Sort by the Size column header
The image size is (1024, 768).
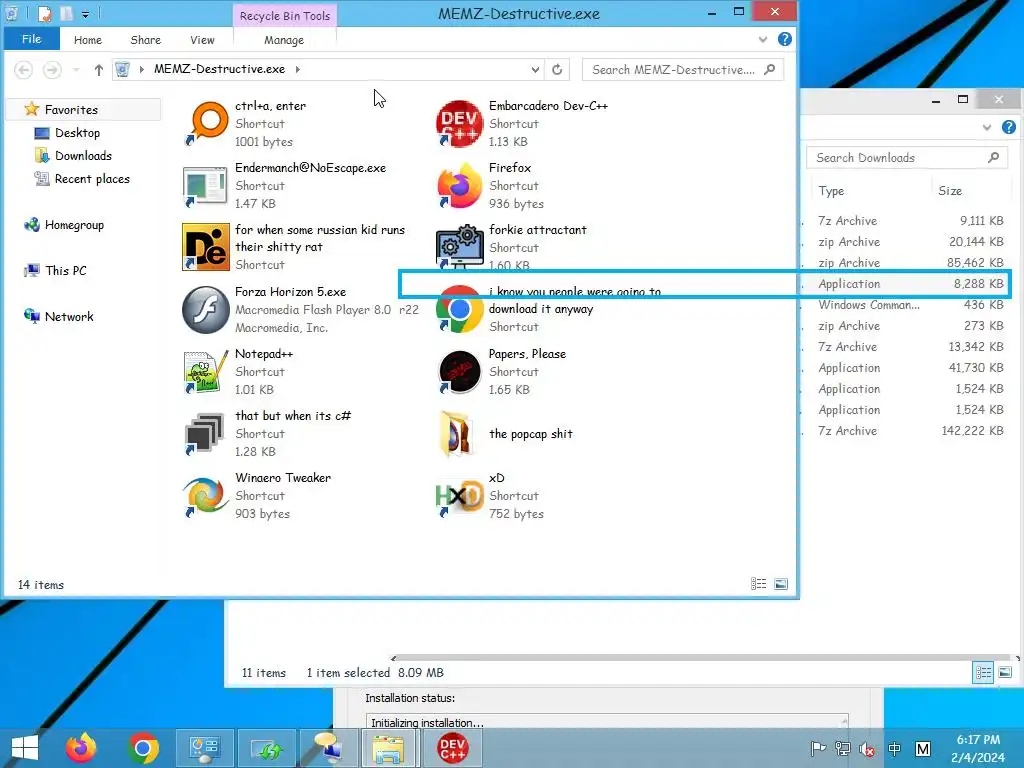950,191
